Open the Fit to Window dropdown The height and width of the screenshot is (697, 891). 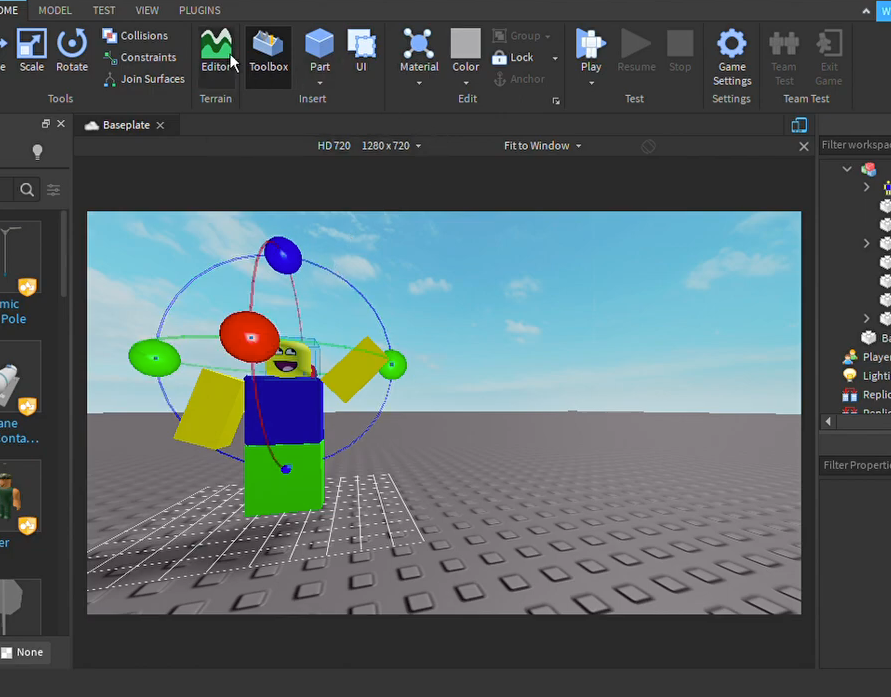(x=543, y=146)
